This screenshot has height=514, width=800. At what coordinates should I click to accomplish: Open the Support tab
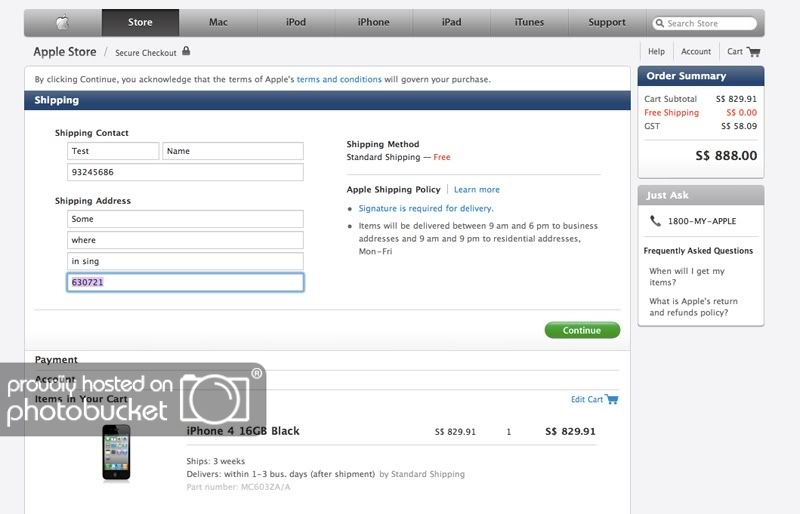coord(607,22)
